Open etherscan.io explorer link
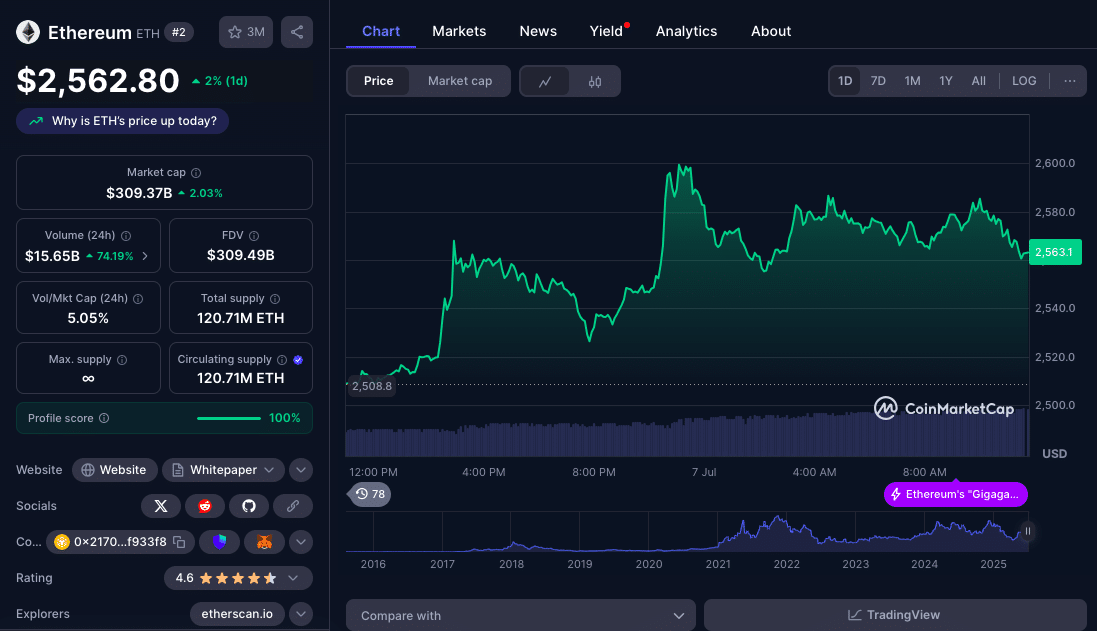The image size is (1097, 631). point(237,614)
